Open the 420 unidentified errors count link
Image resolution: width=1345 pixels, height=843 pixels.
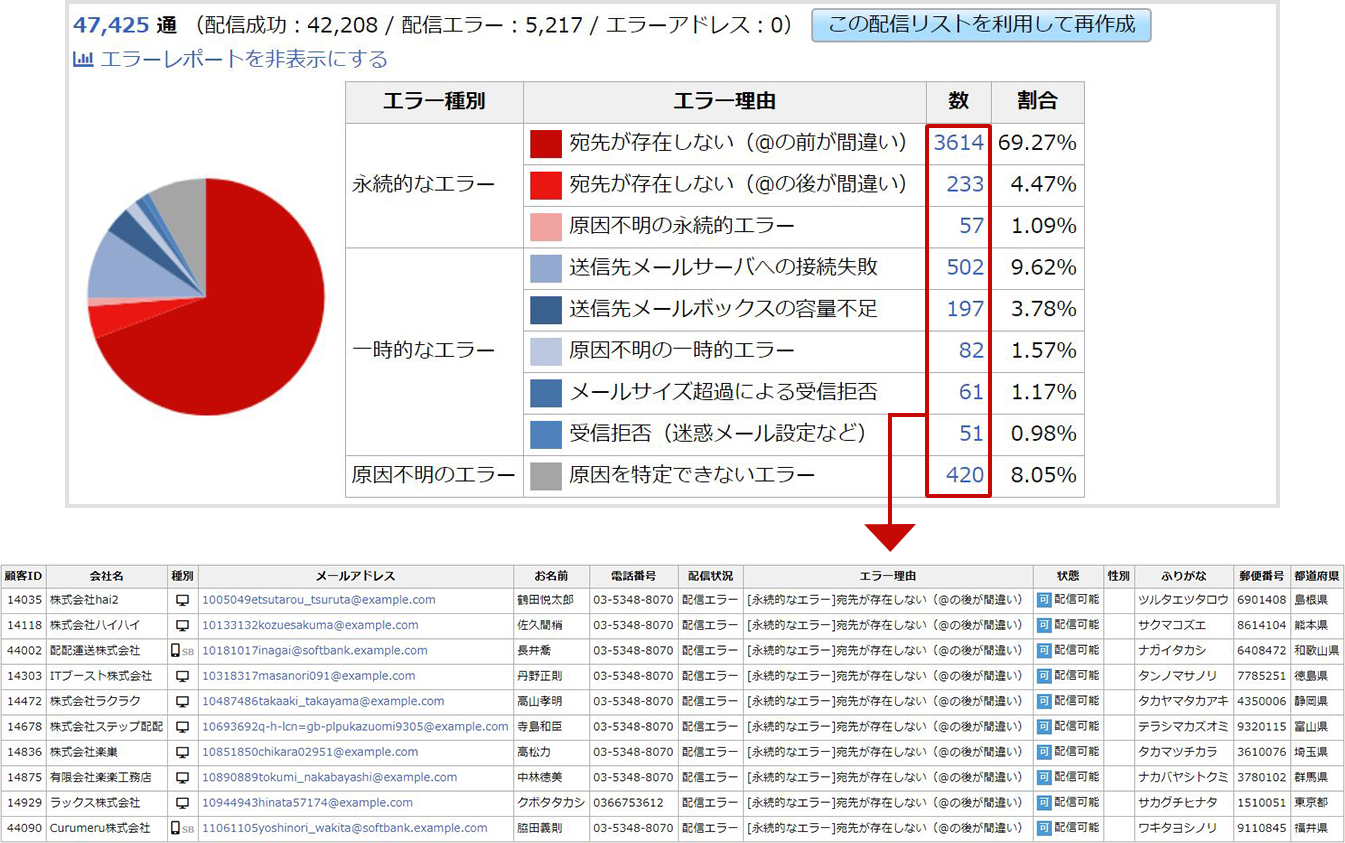[x=965, y=475]
